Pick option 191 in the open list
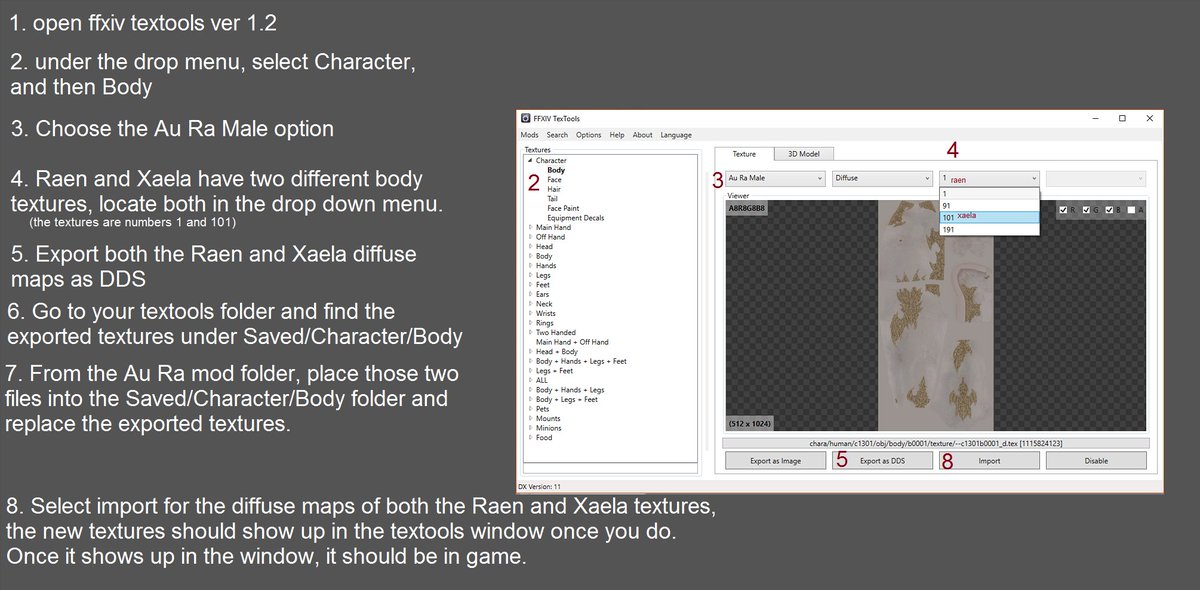1200x590 pixels. tap(989, 229)
